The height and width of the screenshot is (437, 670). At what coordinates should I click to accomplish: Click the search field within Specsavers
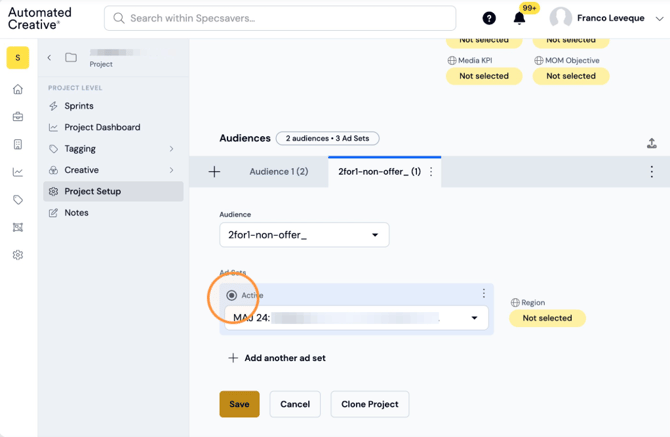(280, 18)
